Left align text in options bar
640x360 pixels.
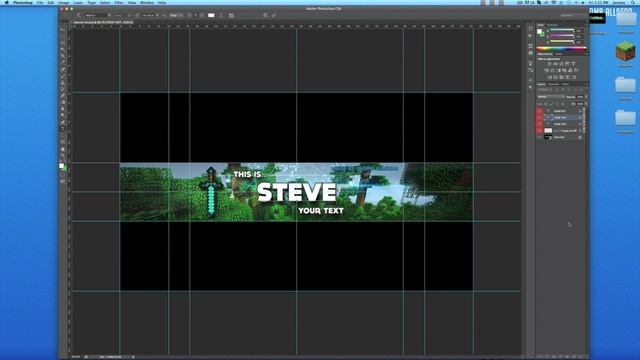click(x=189, y=15)
